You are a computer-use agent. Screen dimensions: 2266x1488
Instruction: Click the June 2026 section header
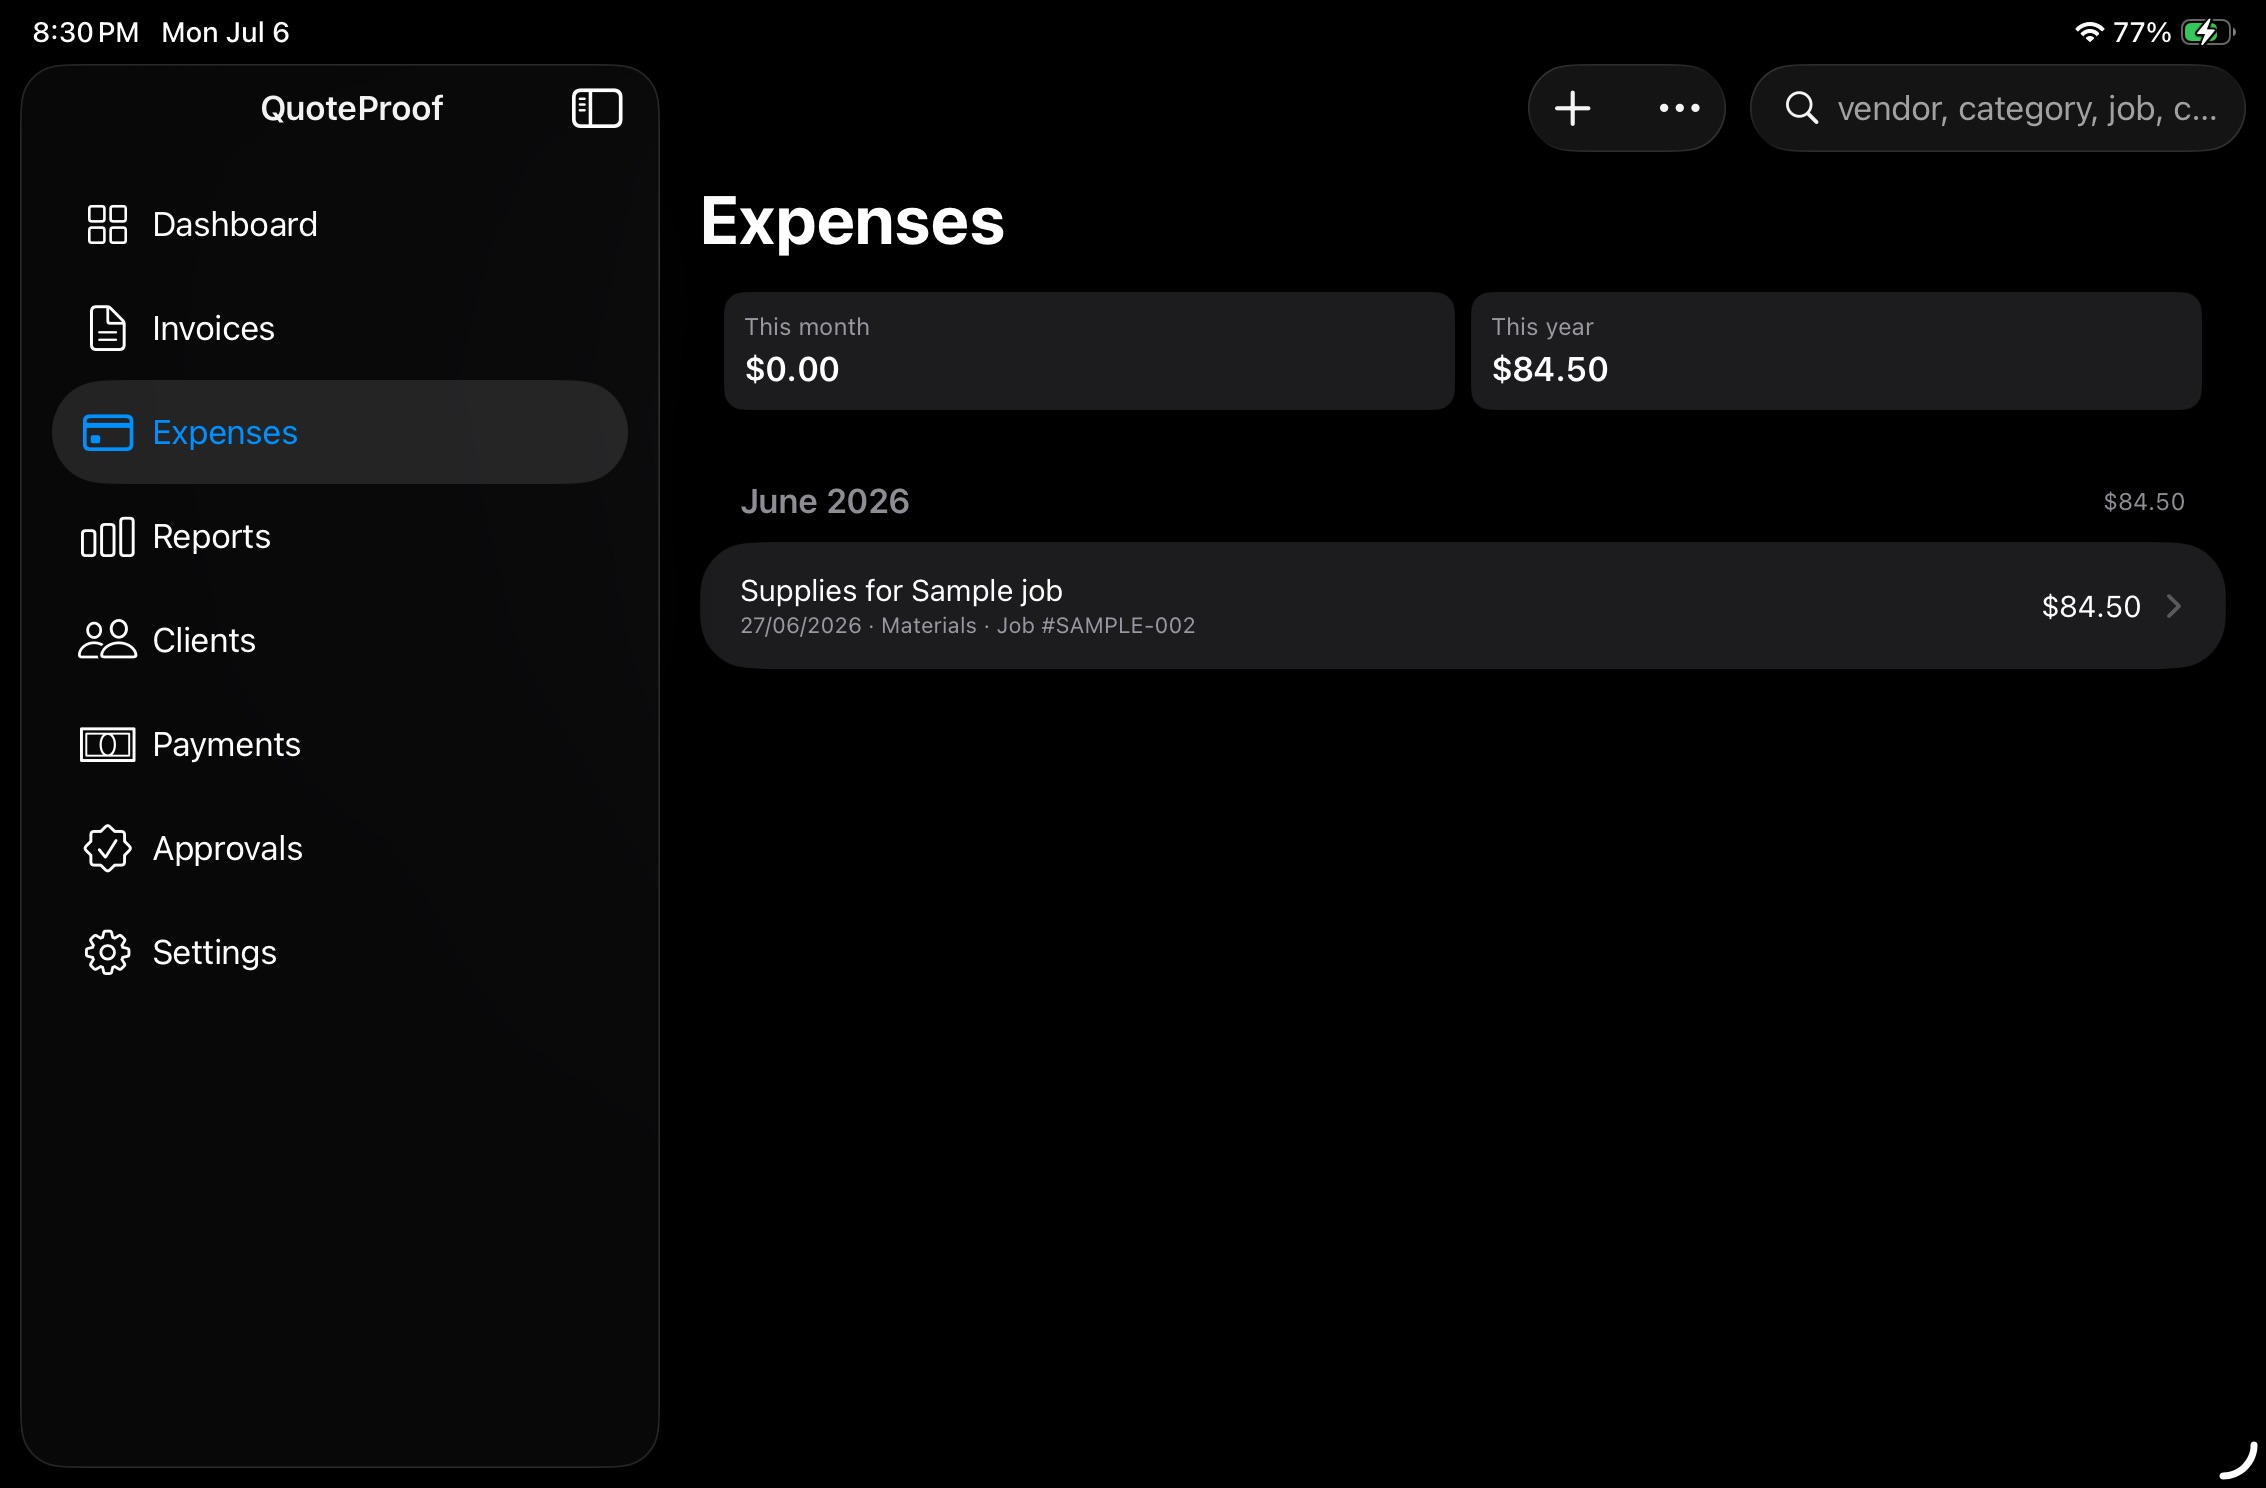(825, 501)
